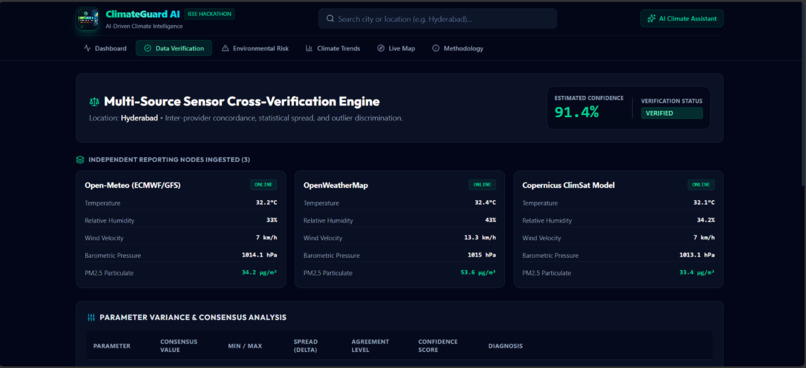Click OpenWeatherMap PM2.5 value 53.6 µg/m³
The image size is (806, 368).
479,273
